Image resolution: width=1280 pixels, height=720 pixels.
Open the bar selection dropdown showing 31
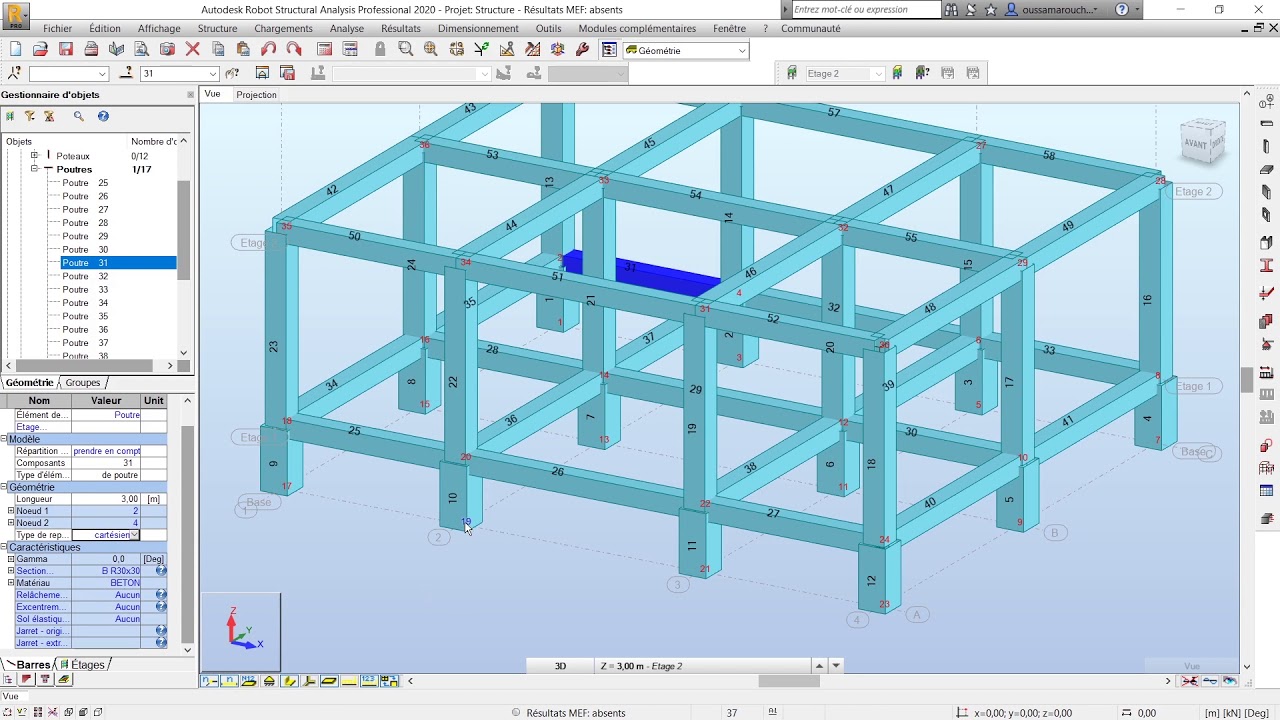[212, 74]
